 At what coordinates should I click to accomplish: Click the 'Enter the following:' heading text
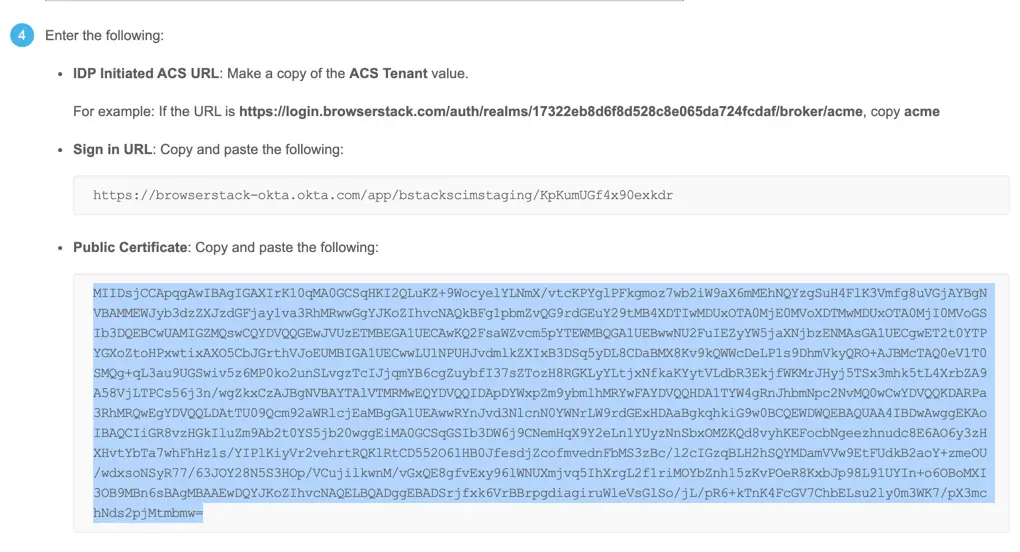(x=104, y=36)
